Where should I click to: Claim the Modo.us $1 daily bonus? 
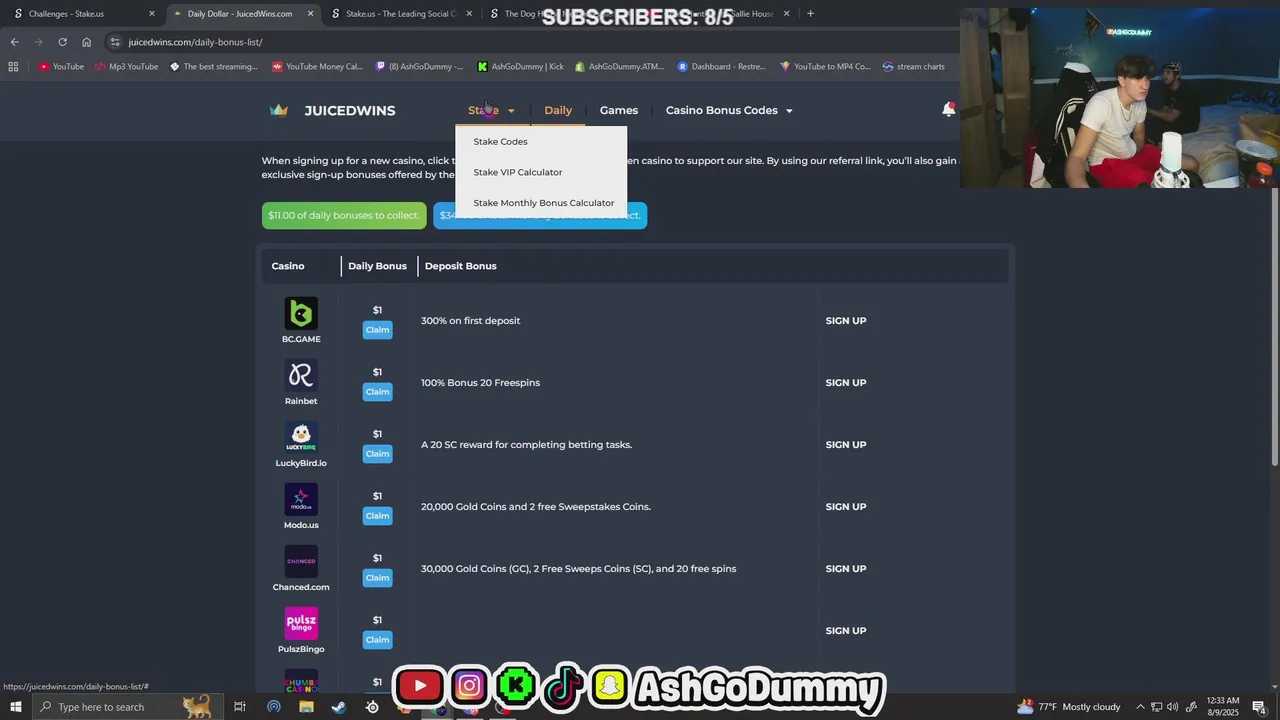tap(377, 516)
